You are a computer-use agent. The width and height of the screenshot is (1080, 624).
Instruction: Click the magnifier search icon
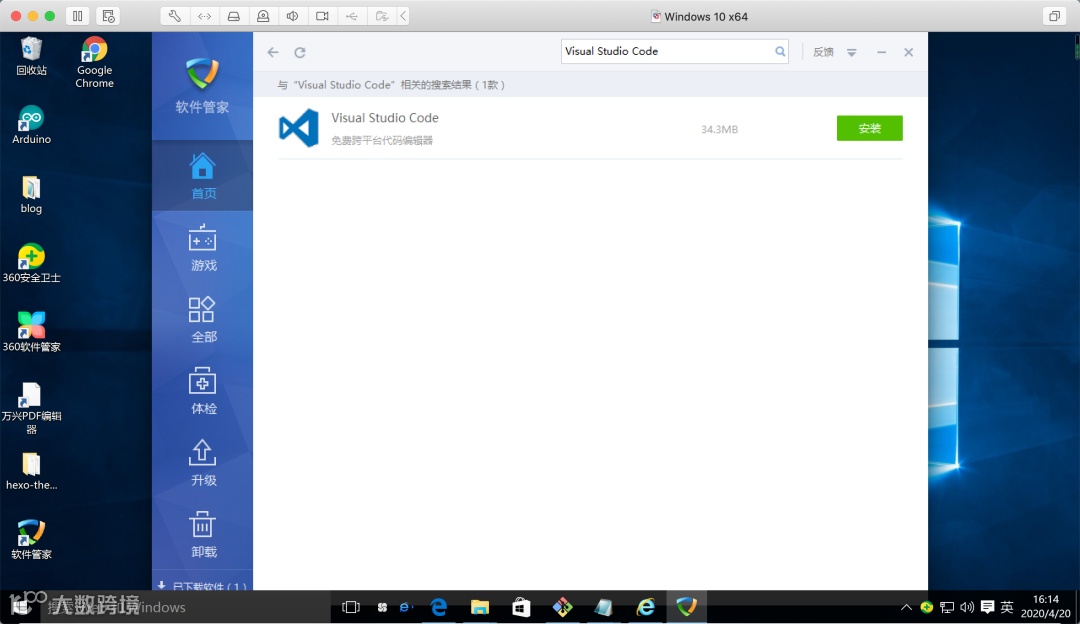(780, 51)
